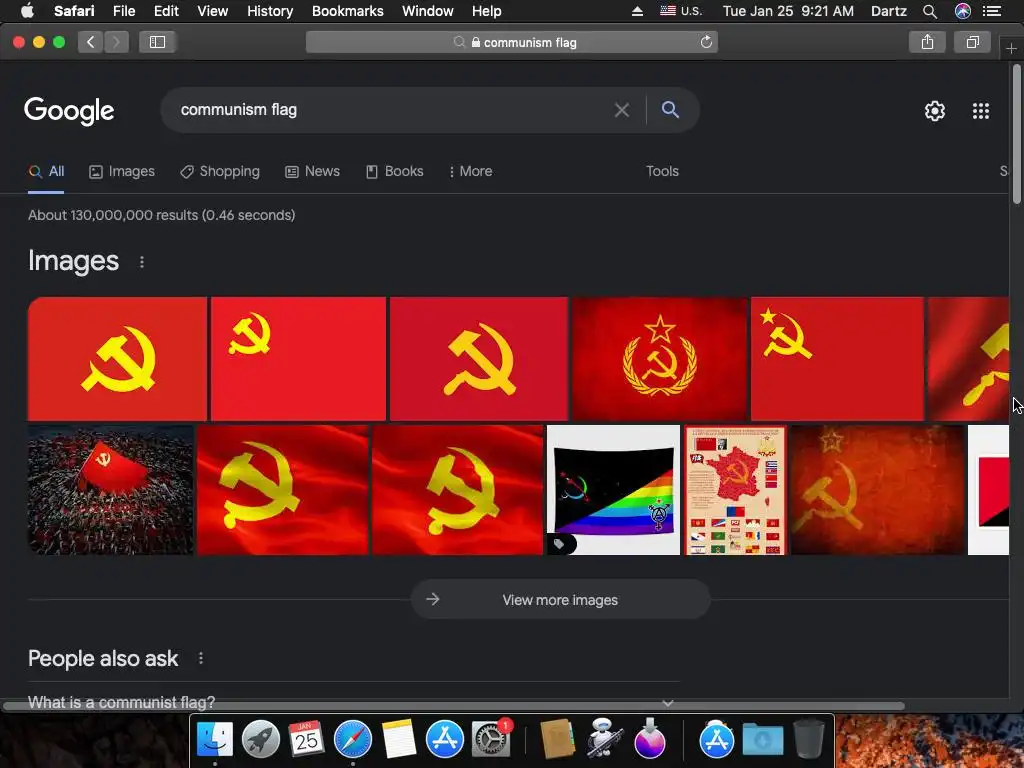Click inside the Google search field
Screen dimensions: 1024x768
[x=392, y=110]
